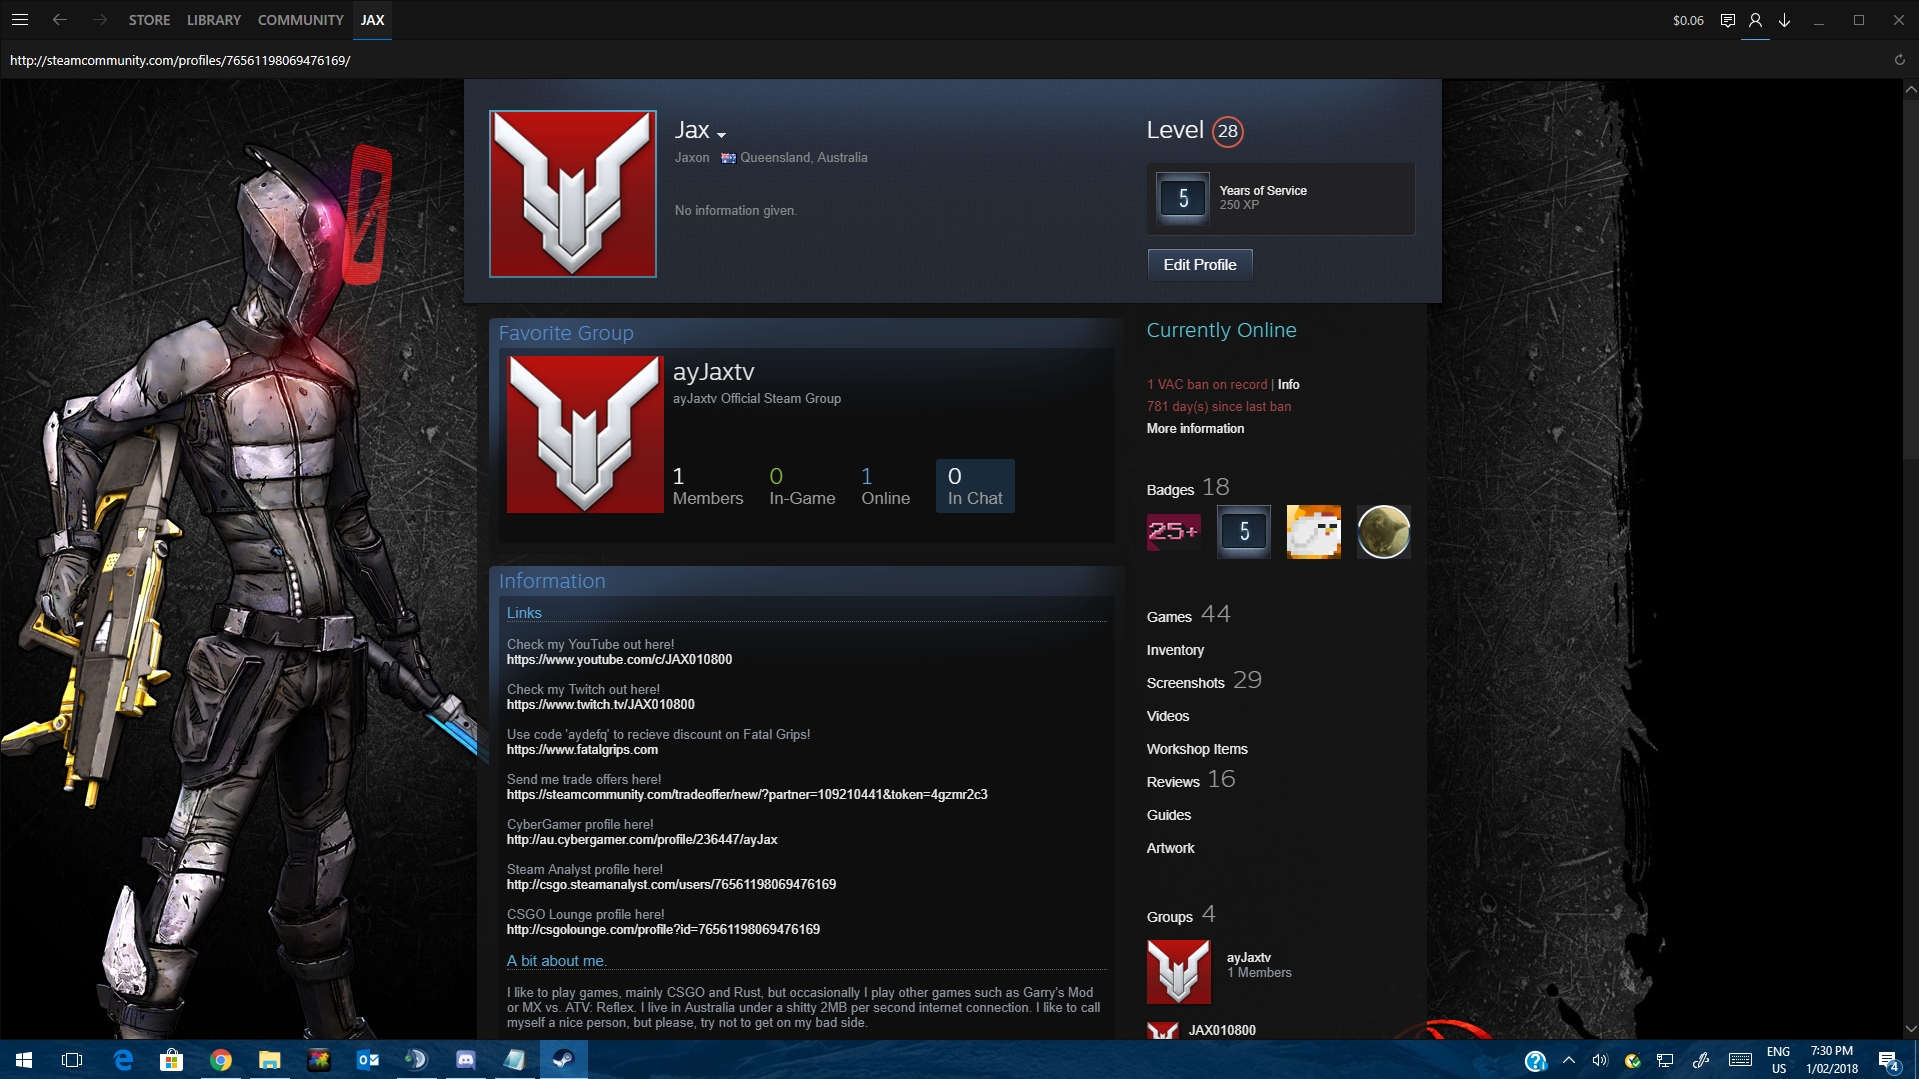Open the chicken pixel badge
This screenshot has height=1079, width=1919.
click(x=1313, y=532)
